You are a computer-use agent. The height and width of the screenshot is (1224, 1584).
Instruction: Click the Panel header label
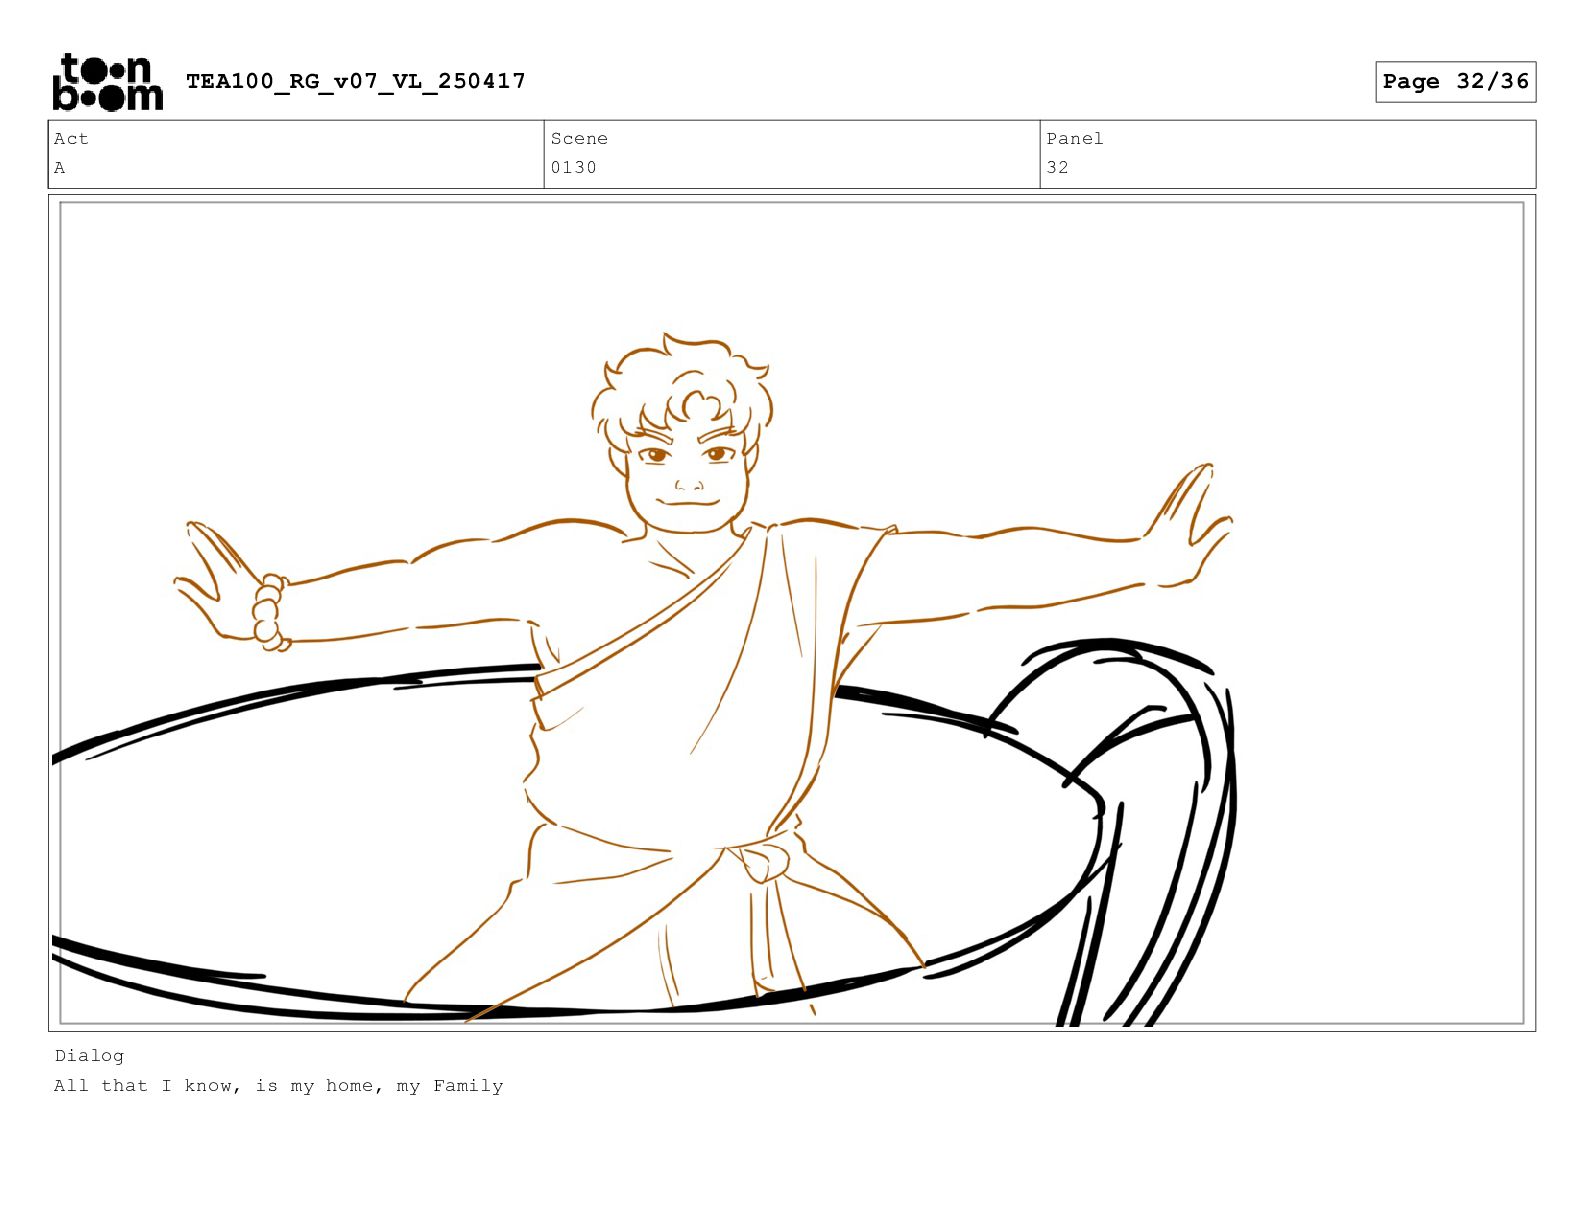point(1075,139)
